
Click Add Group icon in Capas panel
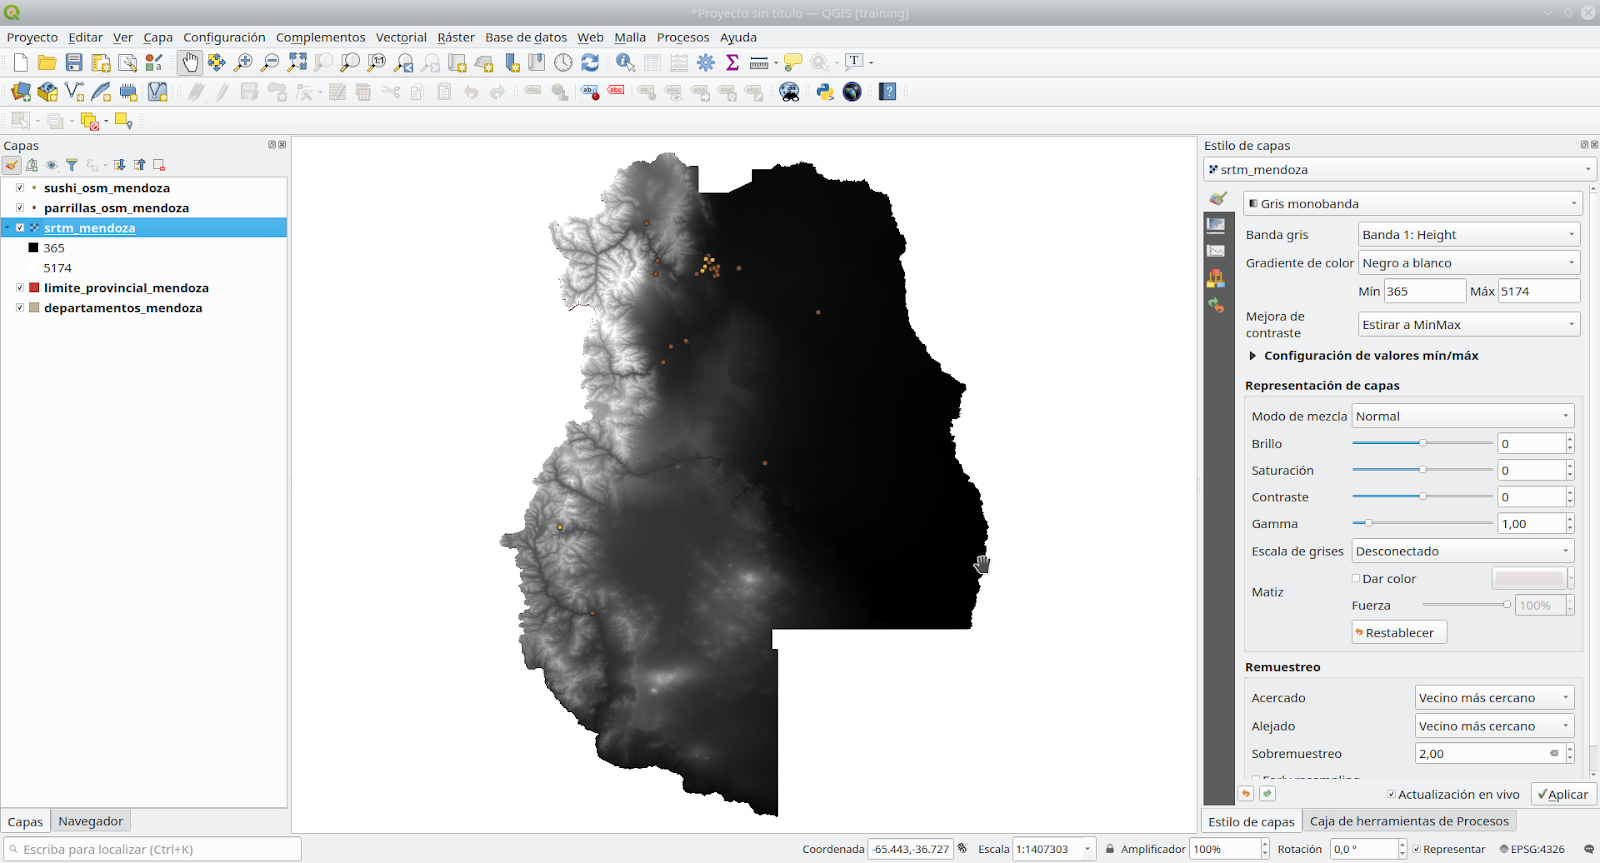click(x=32, y=165)
